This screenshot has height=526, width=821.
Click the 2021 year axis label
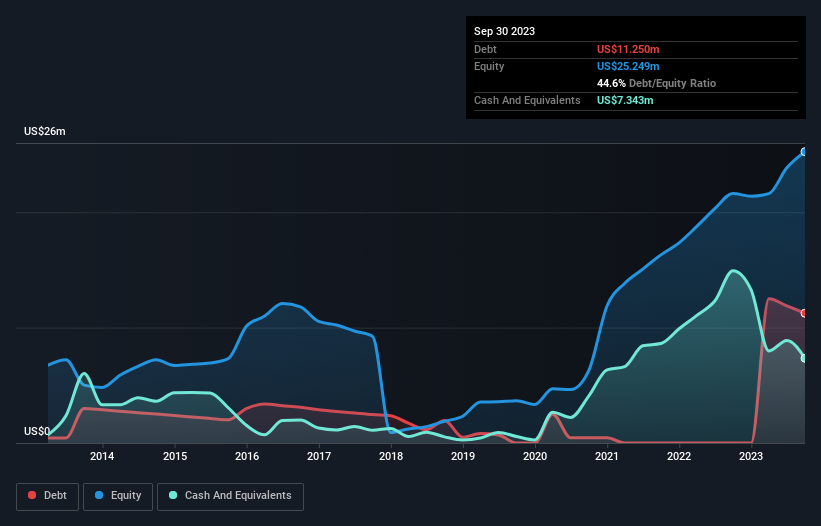(x=607, y=457)
